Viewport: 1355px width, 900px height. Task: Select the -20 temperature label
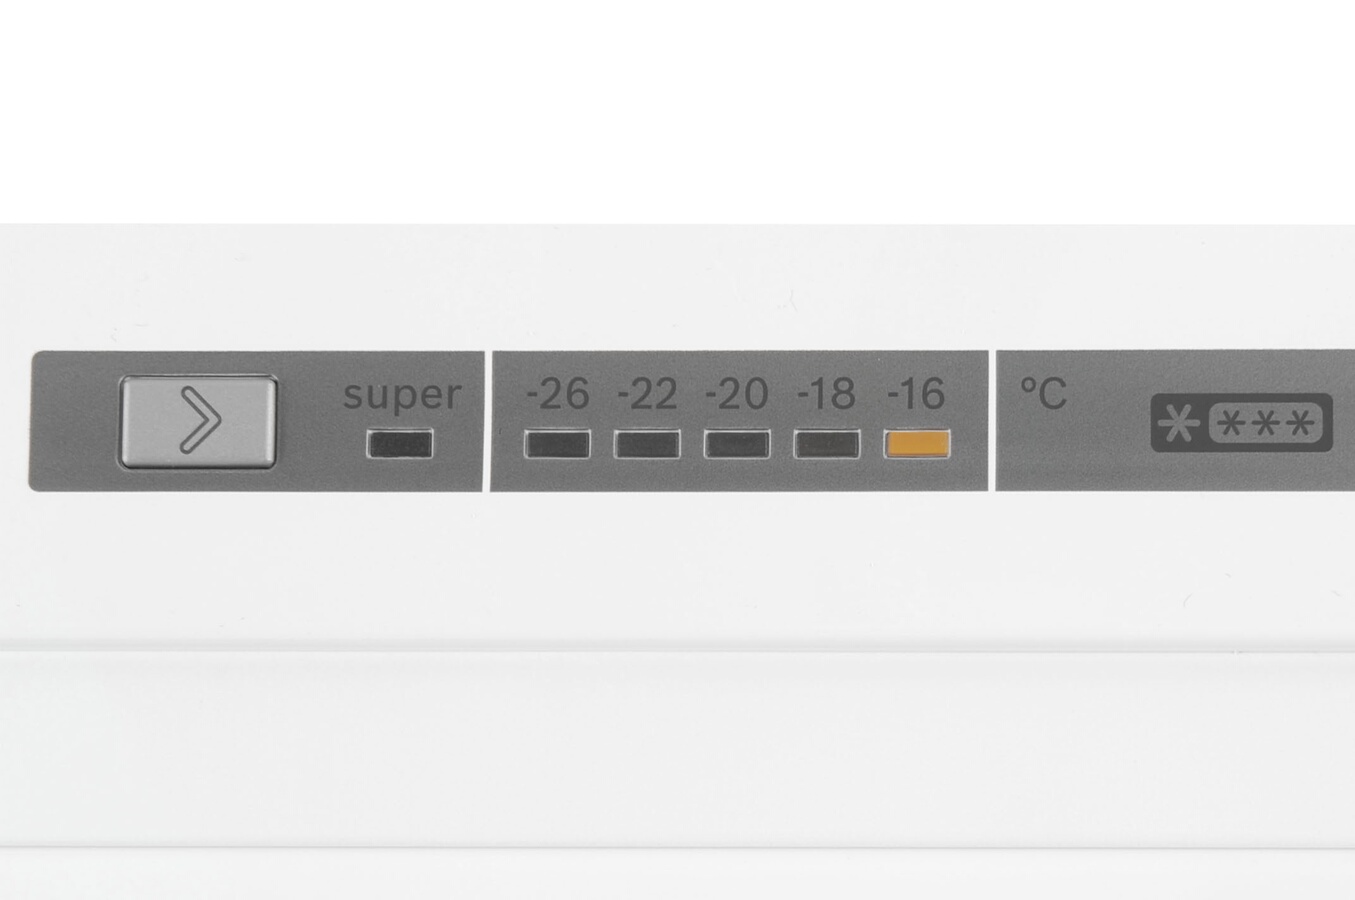737,394
